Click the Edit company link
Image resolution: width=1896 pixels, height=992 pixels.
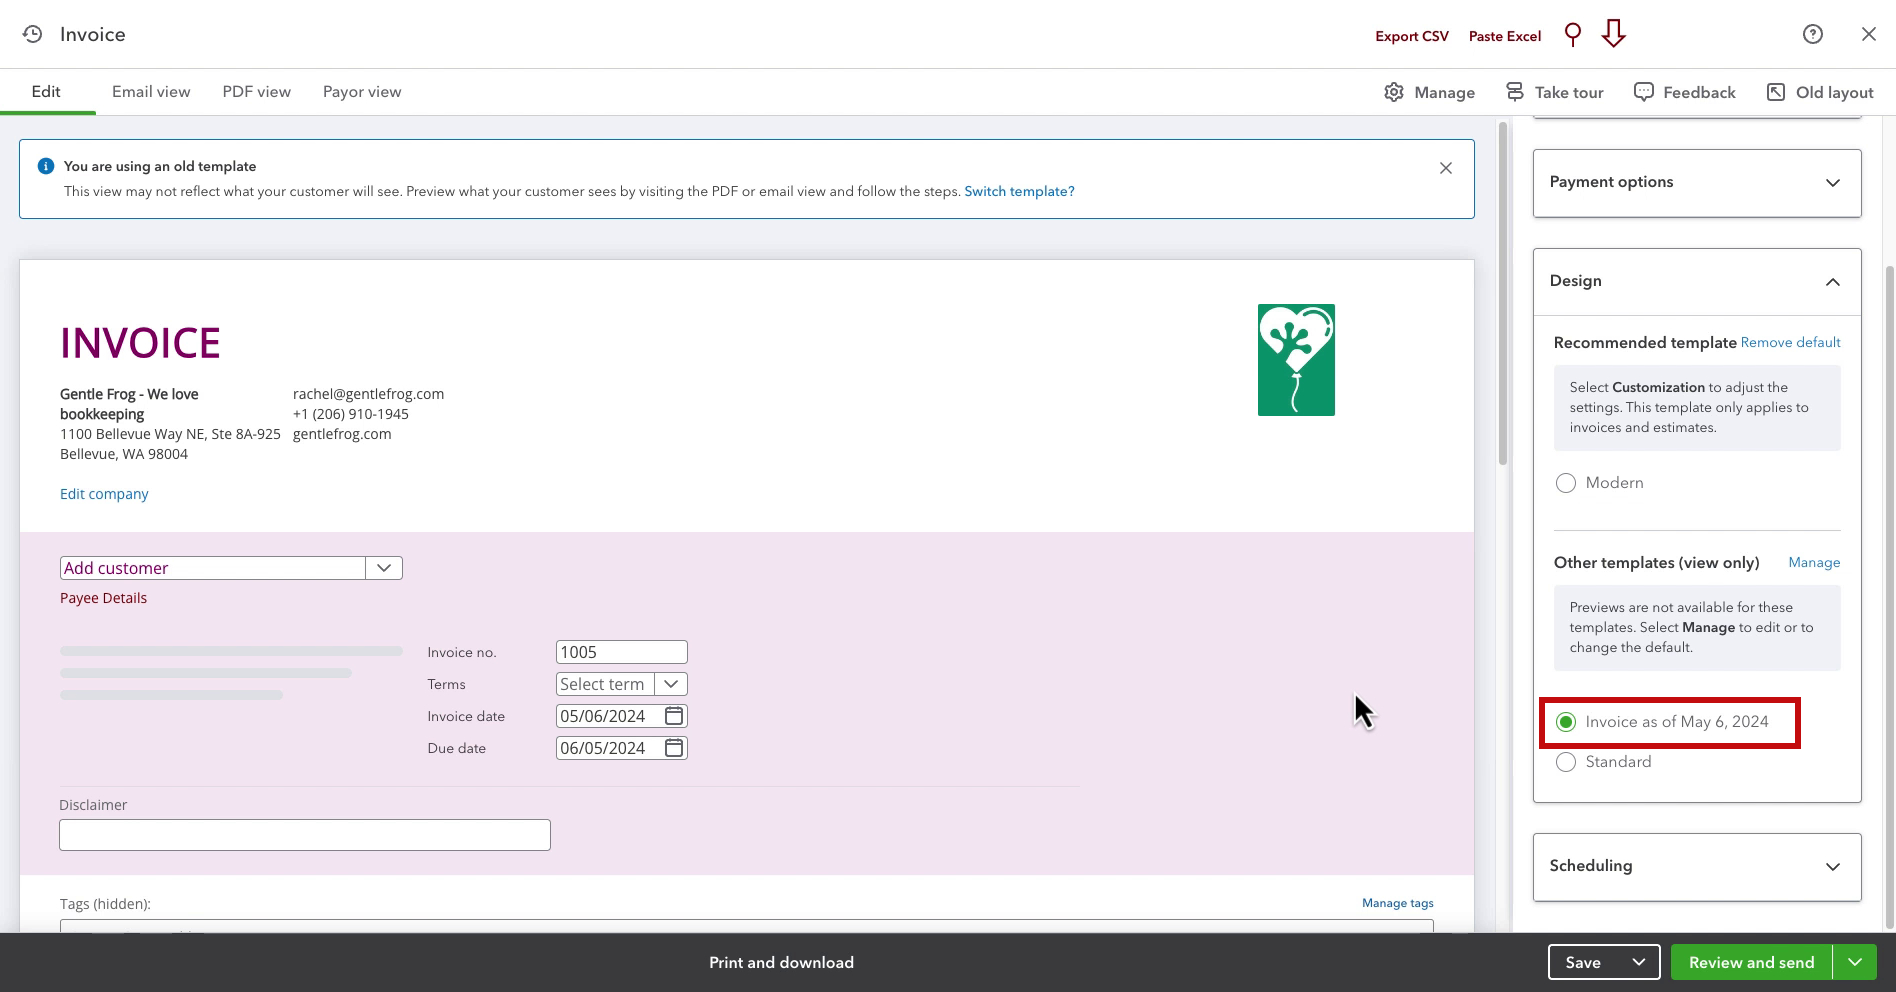click(x=104, y=494)
